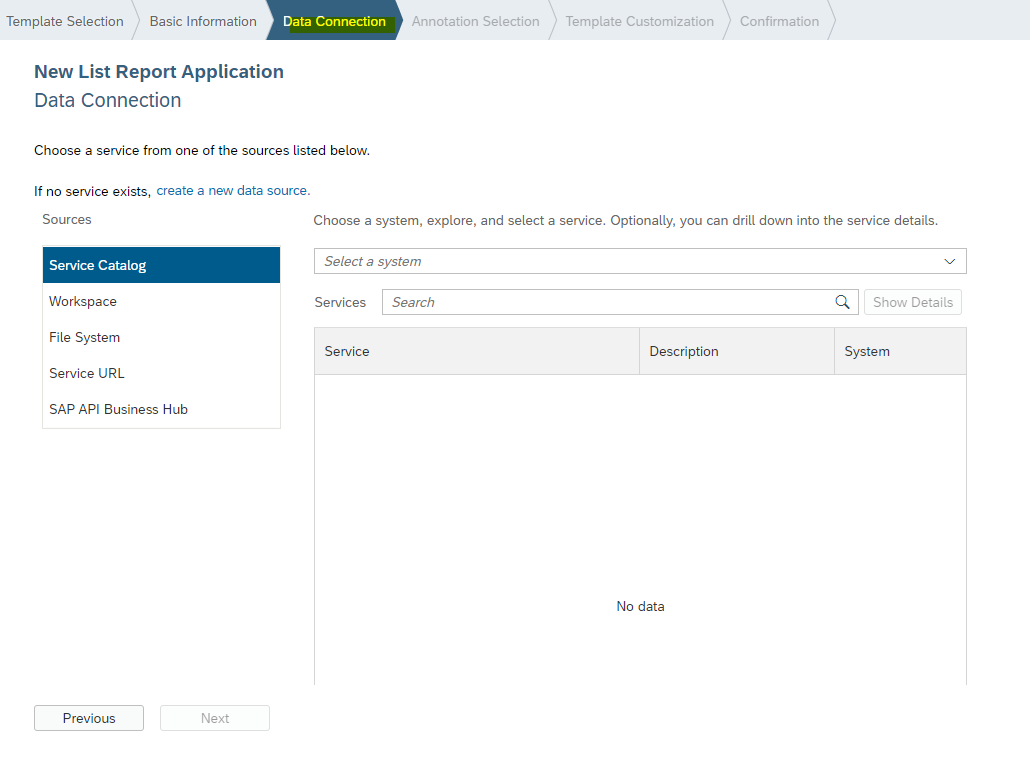Click the New List Report Application heading
The image size is (1030, 759).
(159, 72)
